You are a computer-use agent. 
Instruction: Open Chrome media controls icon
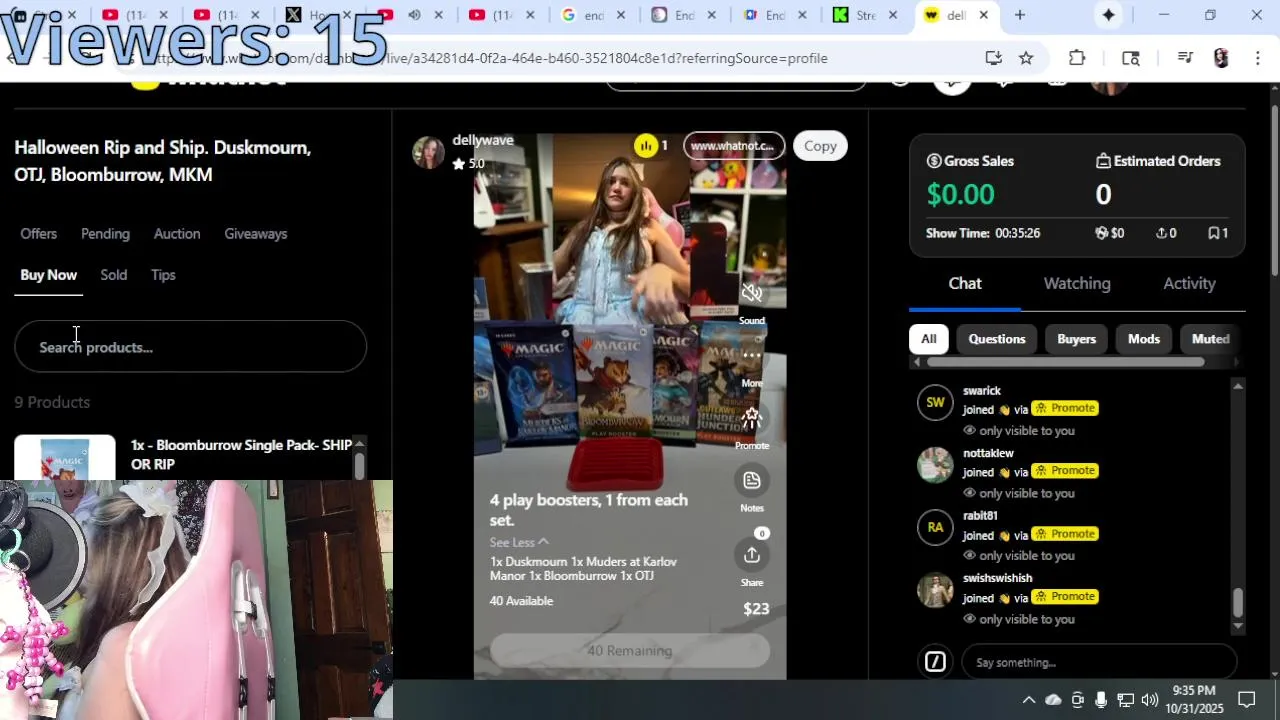click(1185, 58)
